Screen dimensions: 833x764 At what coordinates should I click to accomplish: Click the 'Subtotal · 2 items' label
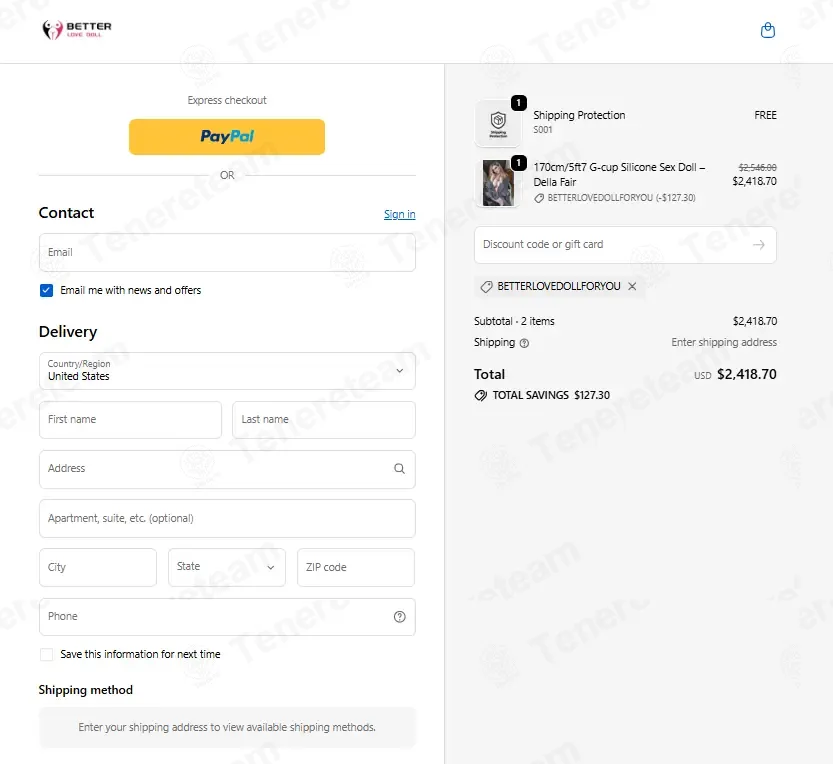point(514,321)
